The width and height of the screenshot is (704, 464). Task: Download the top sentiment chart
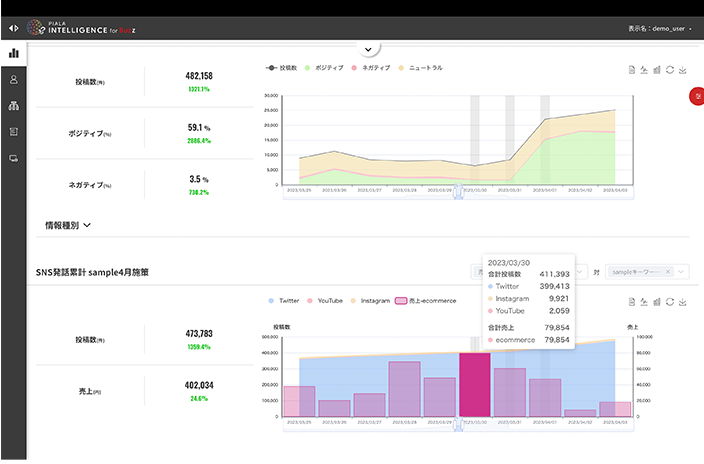click(x=683, y=70)
